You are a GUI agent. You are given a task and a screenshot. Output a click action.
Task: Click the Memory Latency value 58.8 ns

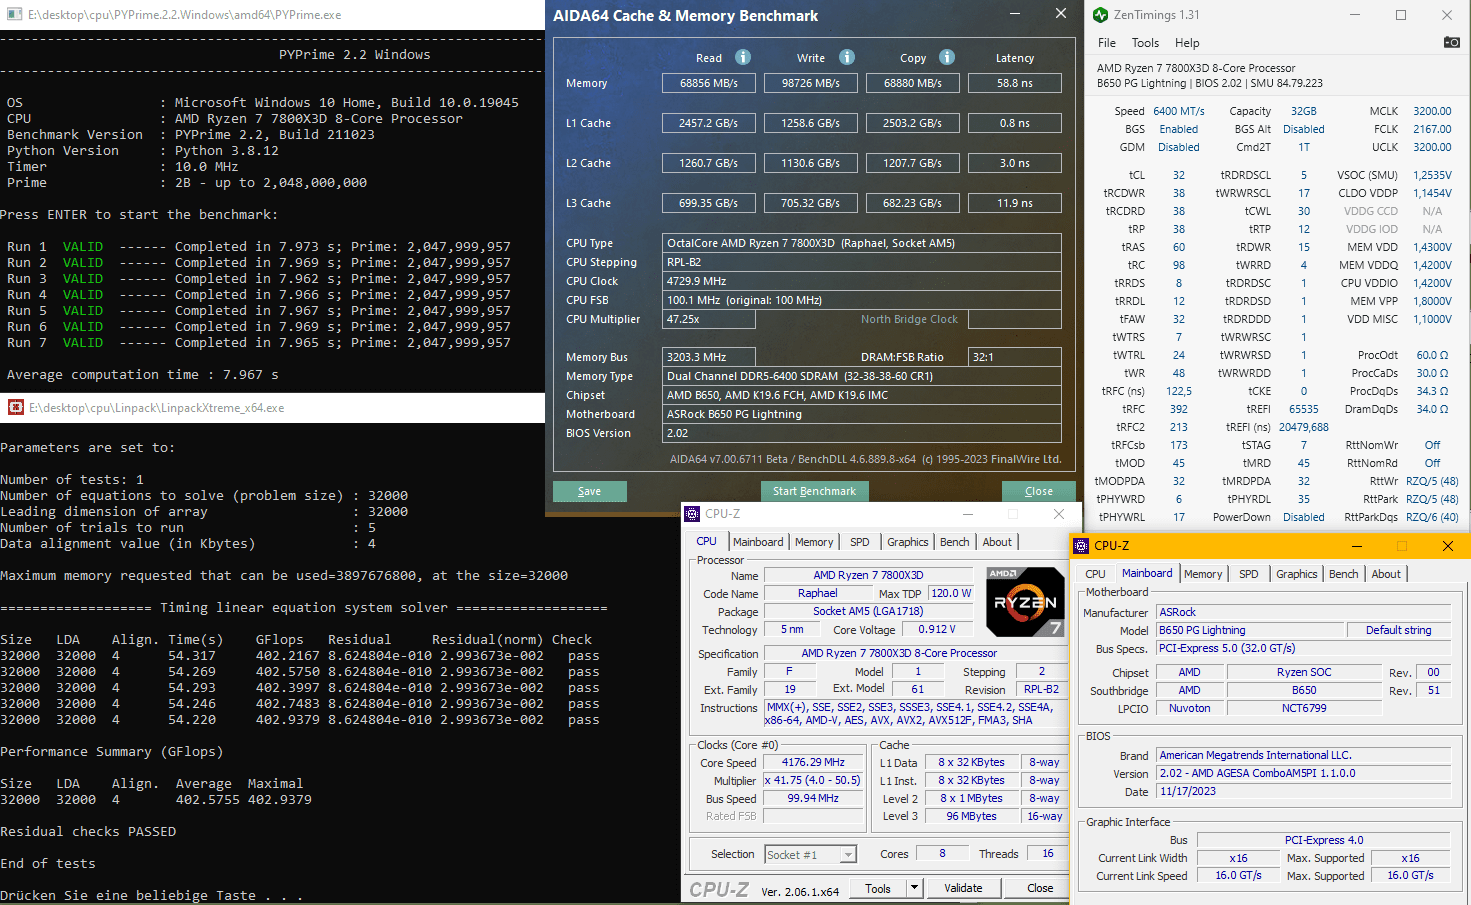tap(1015, 83)
